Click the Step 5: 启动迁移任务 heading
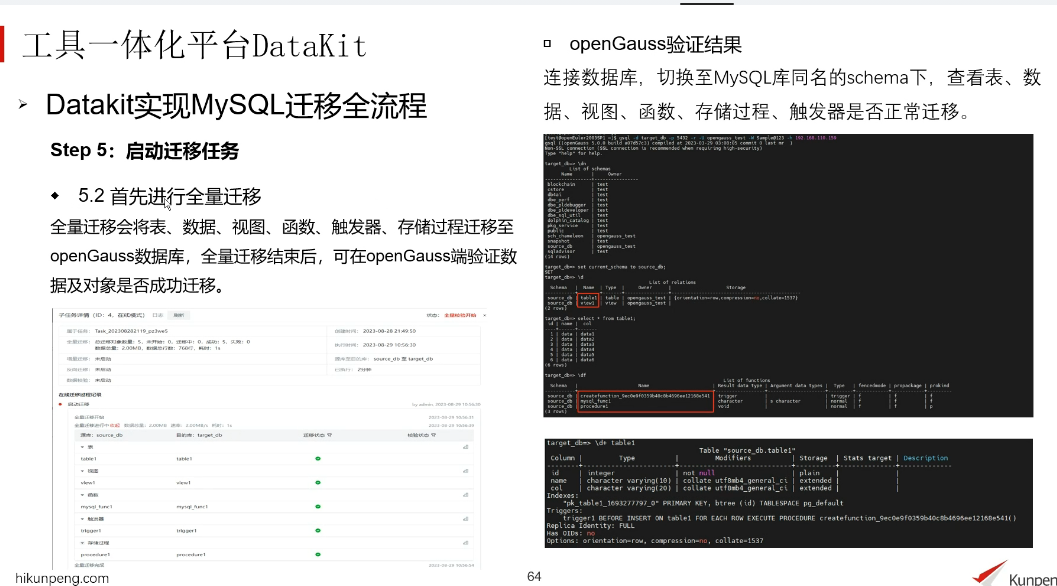This screenshot has width=1057, height=586. [x=144, y=150]
